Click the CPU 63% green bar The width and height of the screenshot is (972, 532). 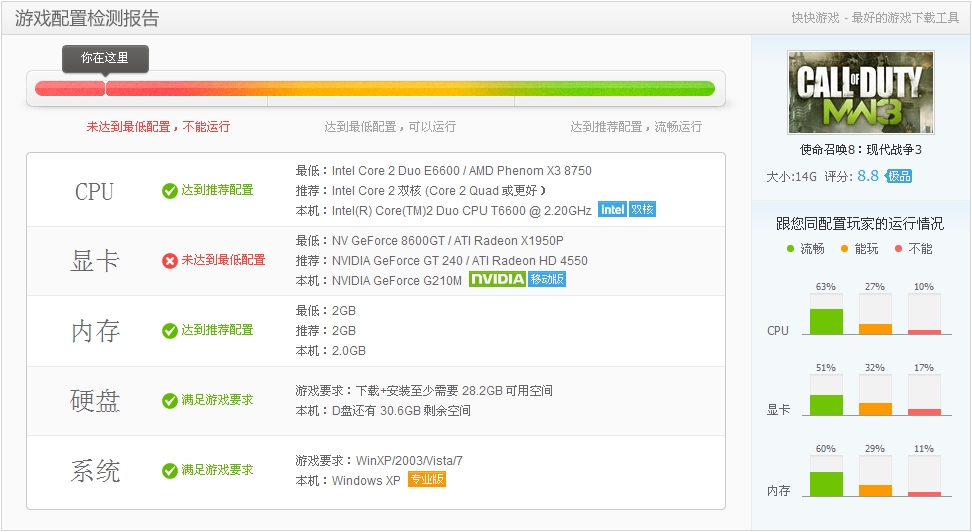pos(826,321)
